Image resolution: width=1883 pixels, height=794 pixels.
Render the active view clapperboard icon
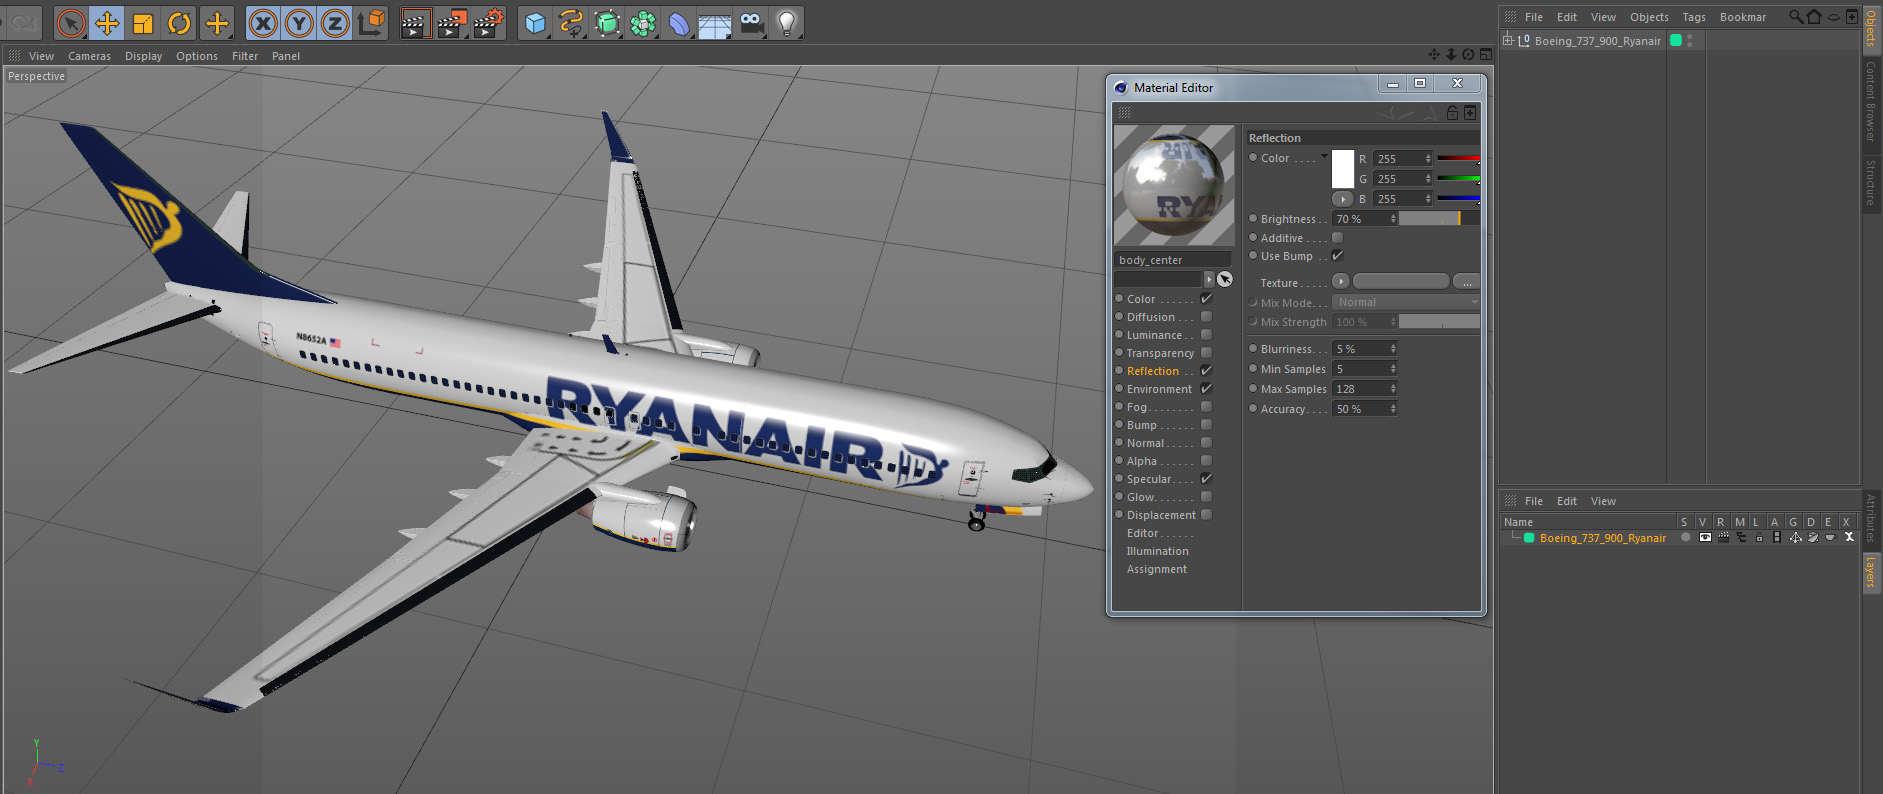[415, 23]
